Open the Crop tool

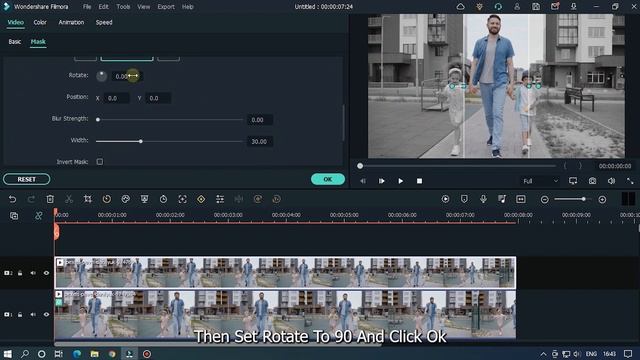88,199
